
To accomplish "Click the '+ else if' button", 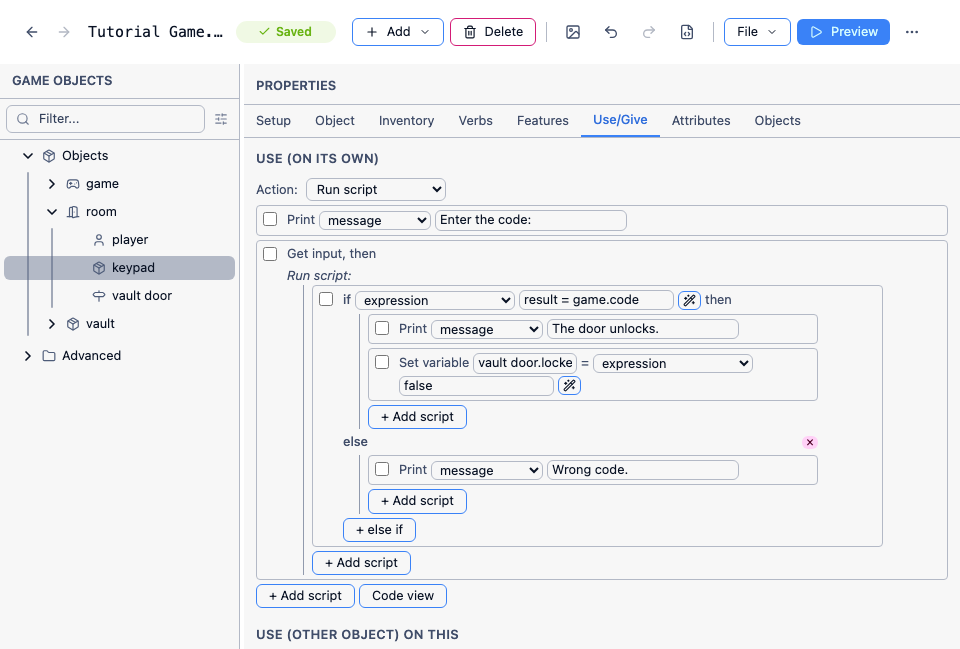I will click(379, 530).
